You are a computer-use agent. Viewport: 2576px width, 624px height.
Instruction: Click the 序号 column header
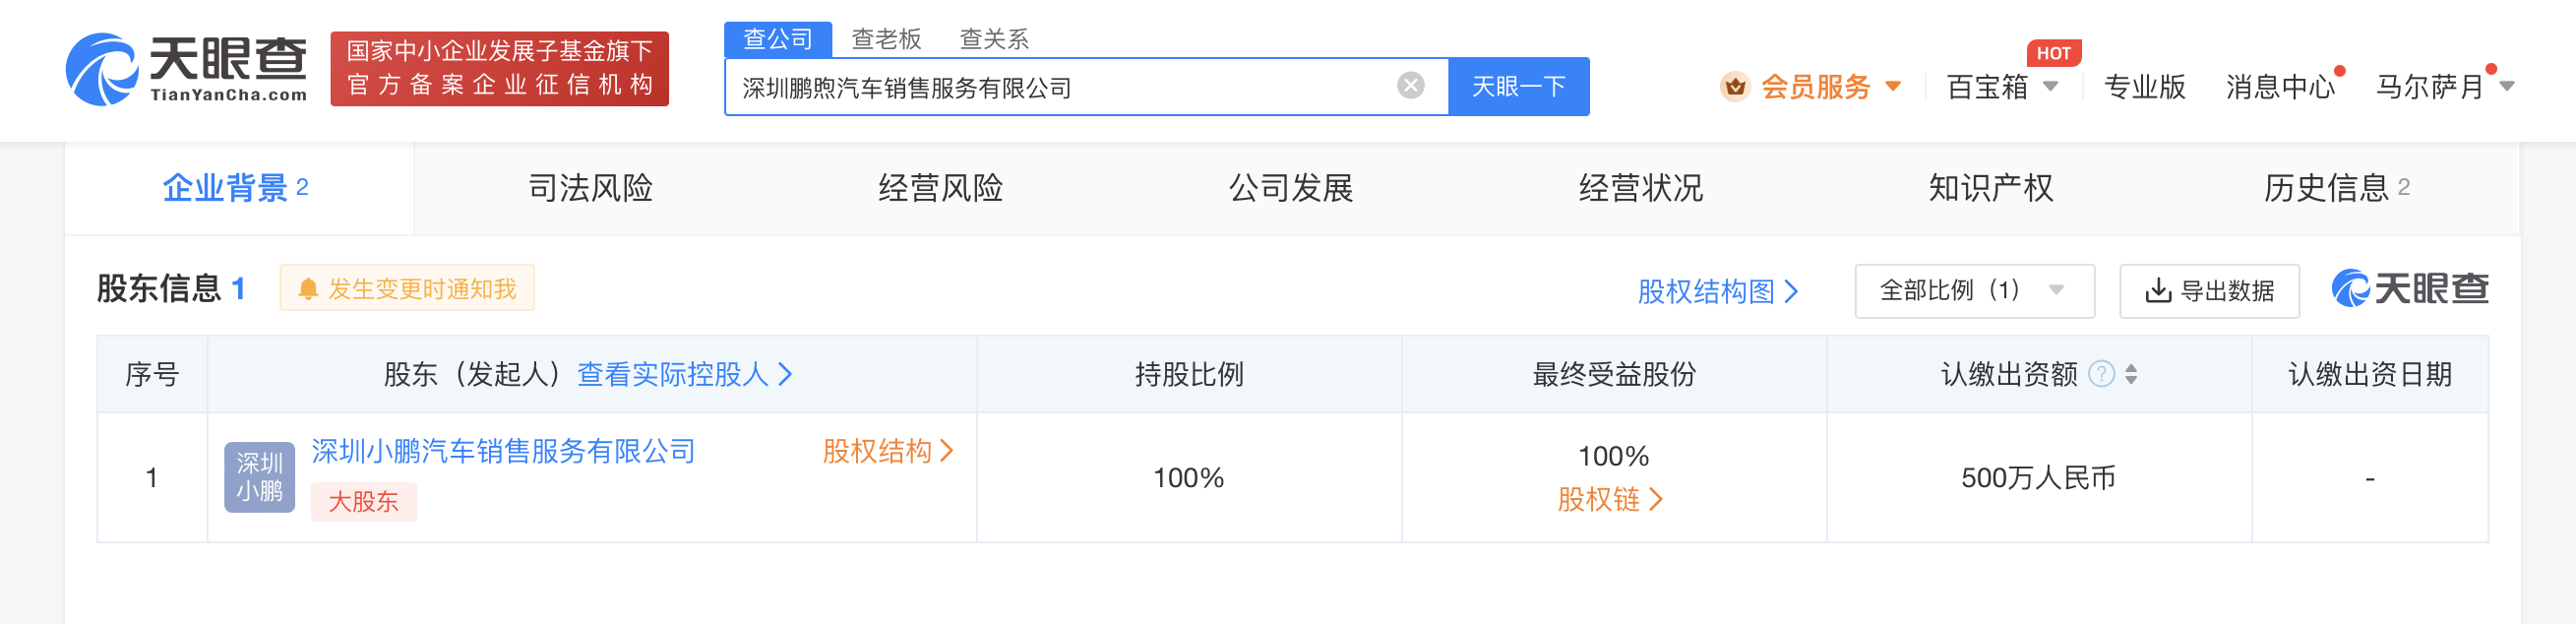click(x=152, y=374)
